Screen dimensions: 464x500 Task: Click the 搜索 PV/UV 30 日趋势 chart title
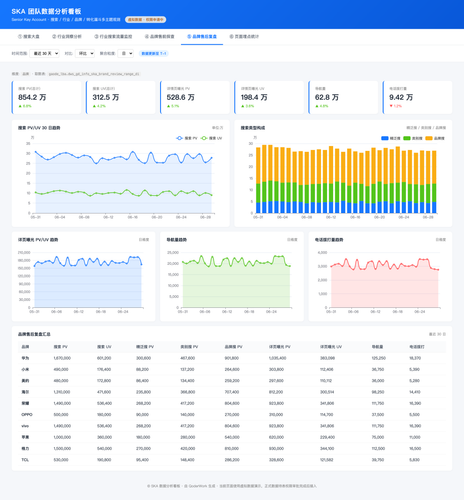tap(39, 128)
